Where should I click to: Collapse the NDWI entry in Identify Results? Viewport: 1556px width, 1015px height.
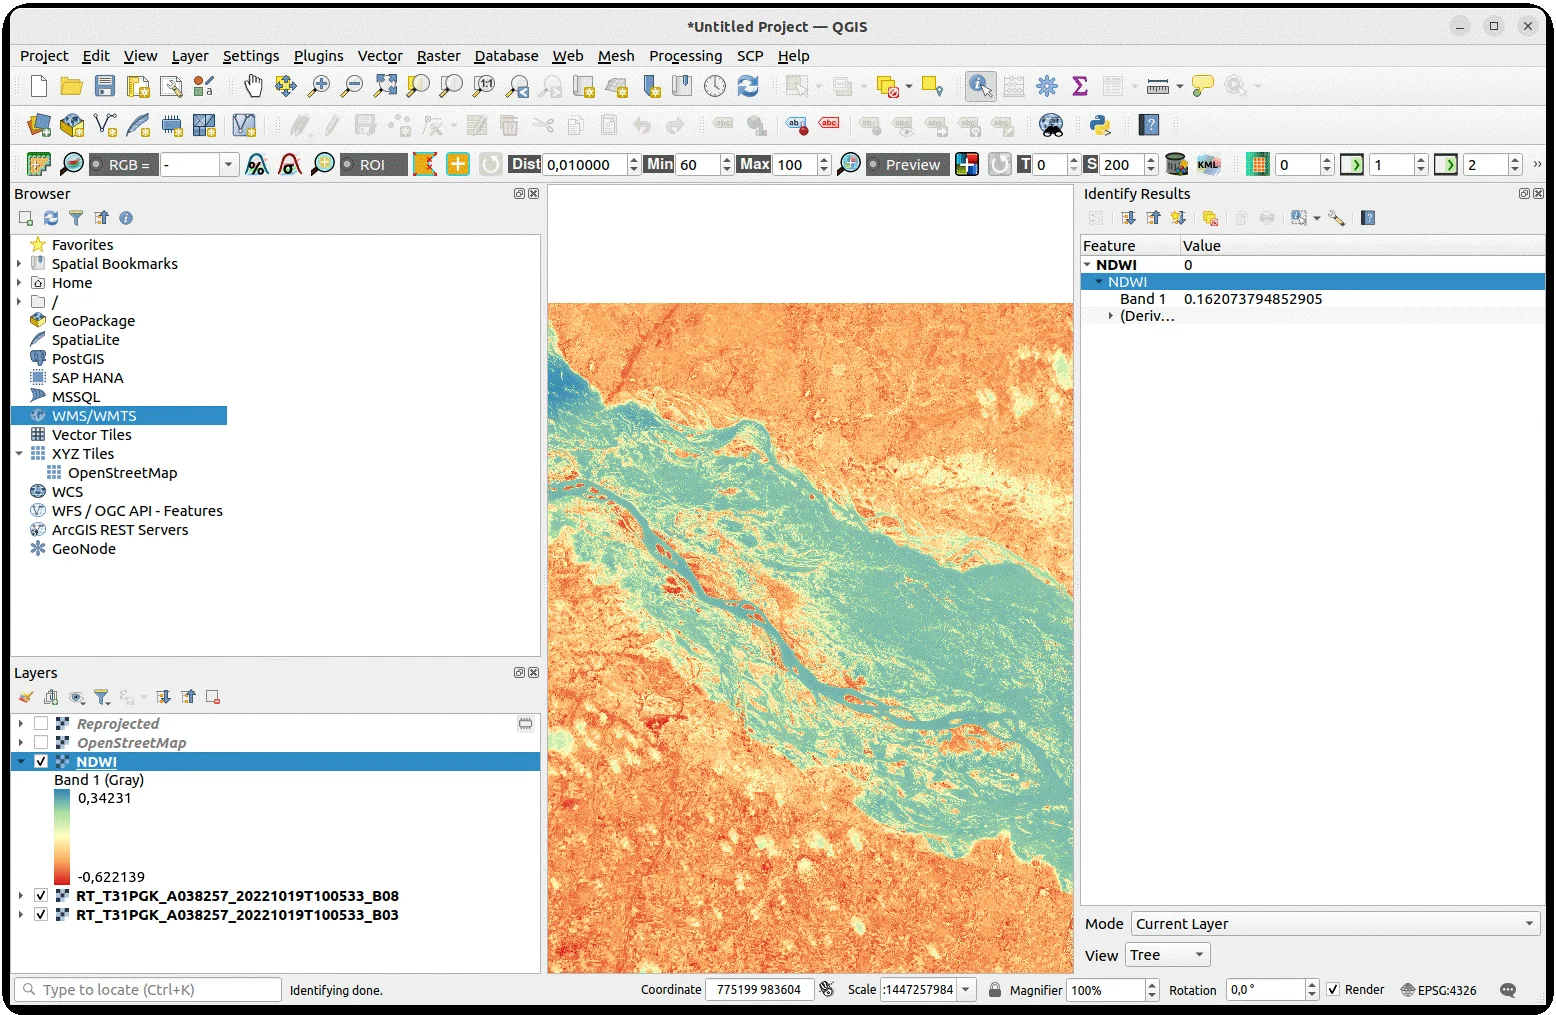coord(1087,264)
